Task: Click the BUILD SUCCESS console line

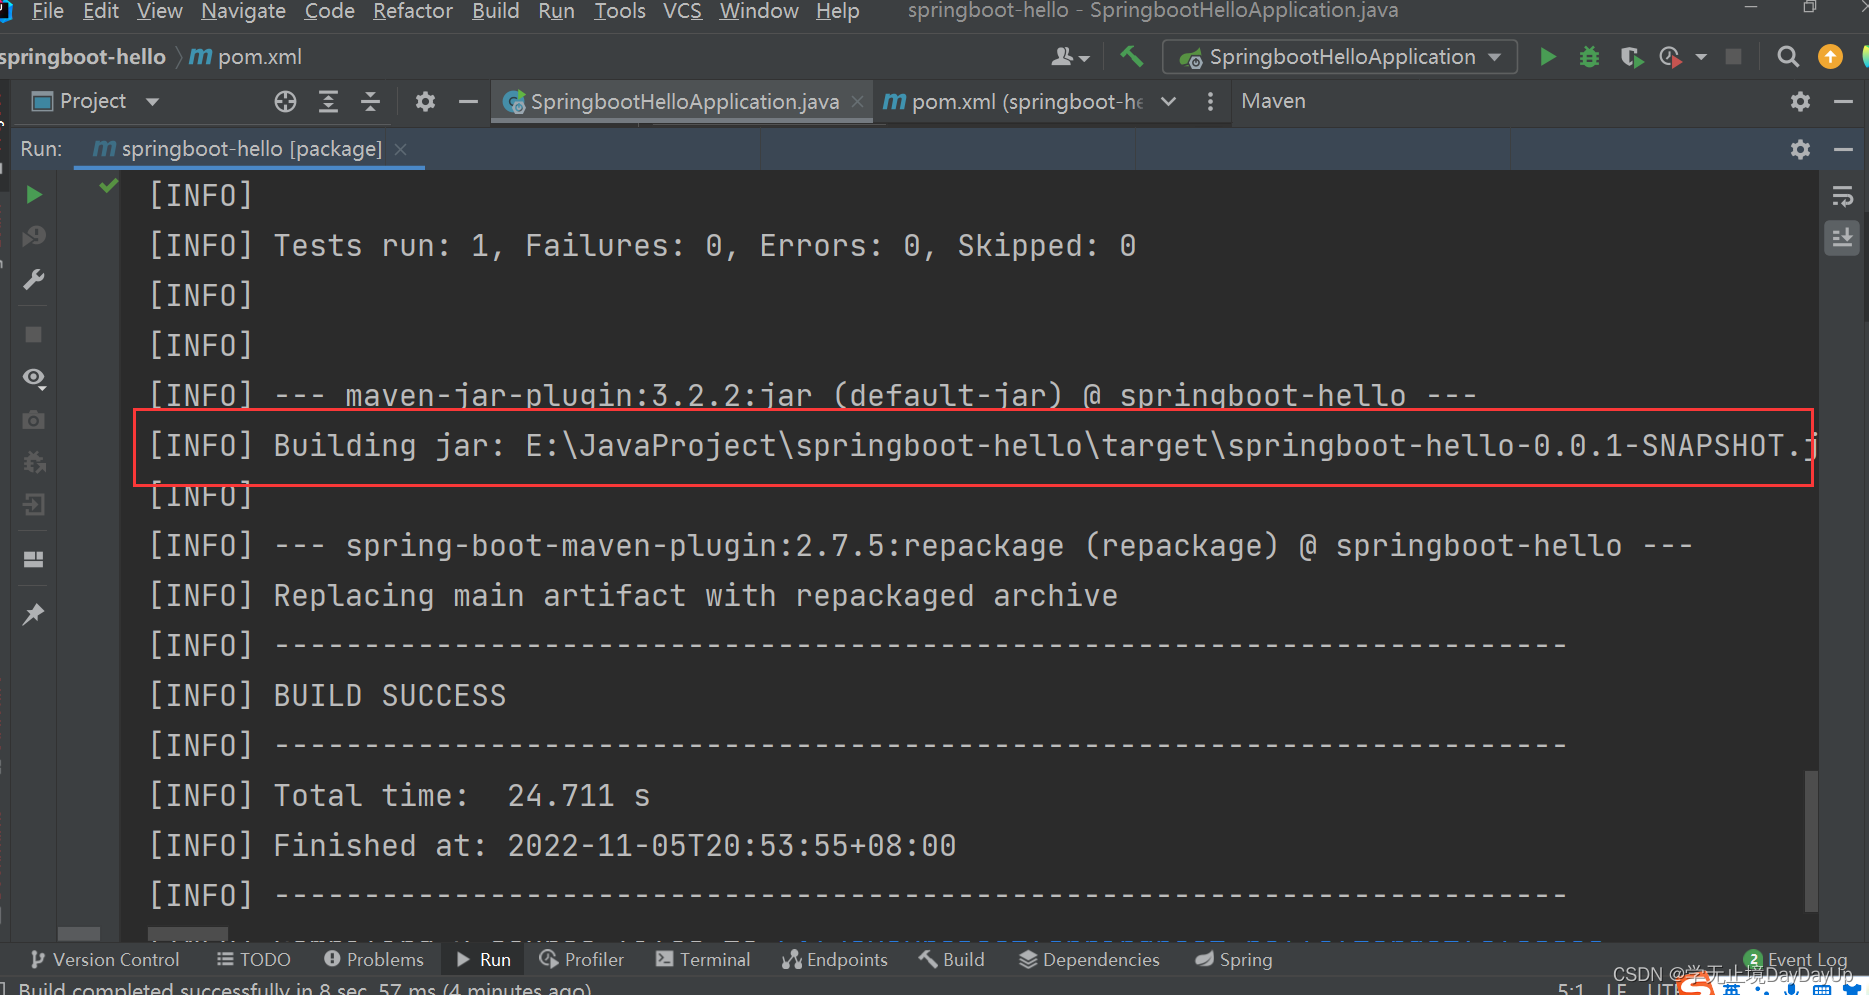Action: pyautogui.click(x=390, y=696)
